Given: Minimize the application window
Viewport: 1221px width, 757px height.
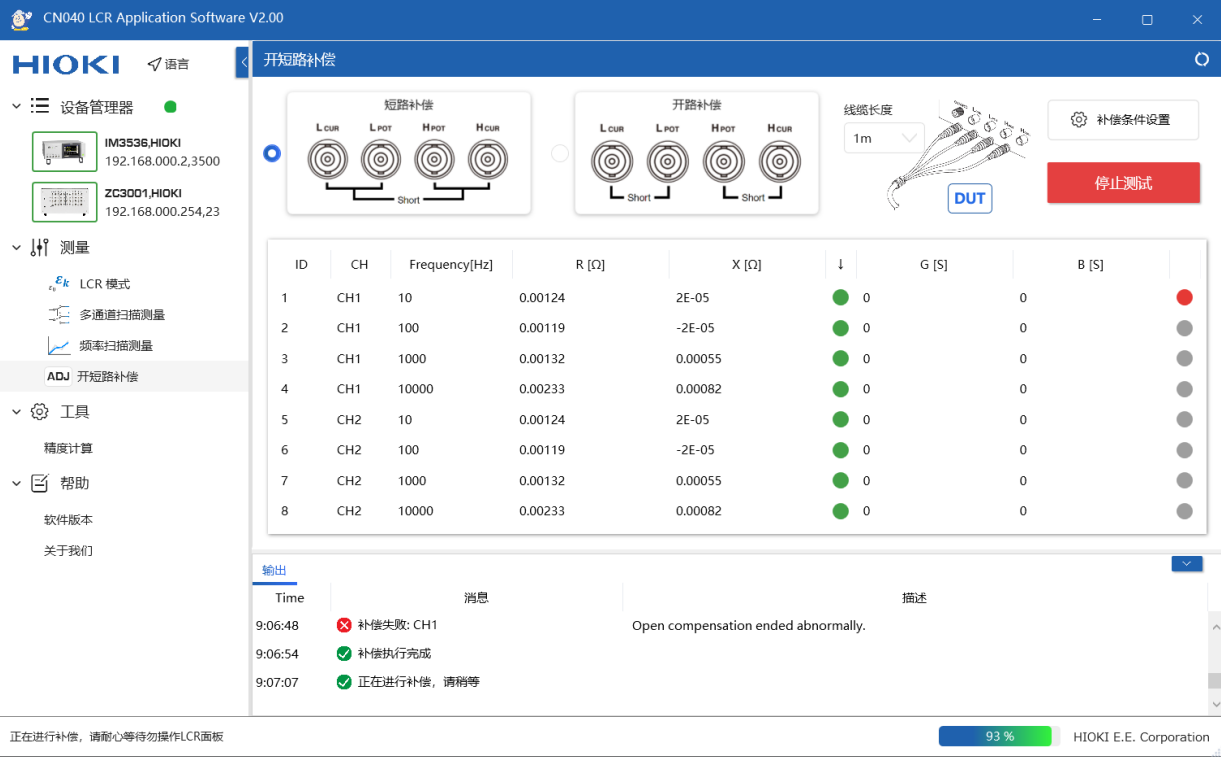Looking at the screenshot, I should tap(1096, 19).
